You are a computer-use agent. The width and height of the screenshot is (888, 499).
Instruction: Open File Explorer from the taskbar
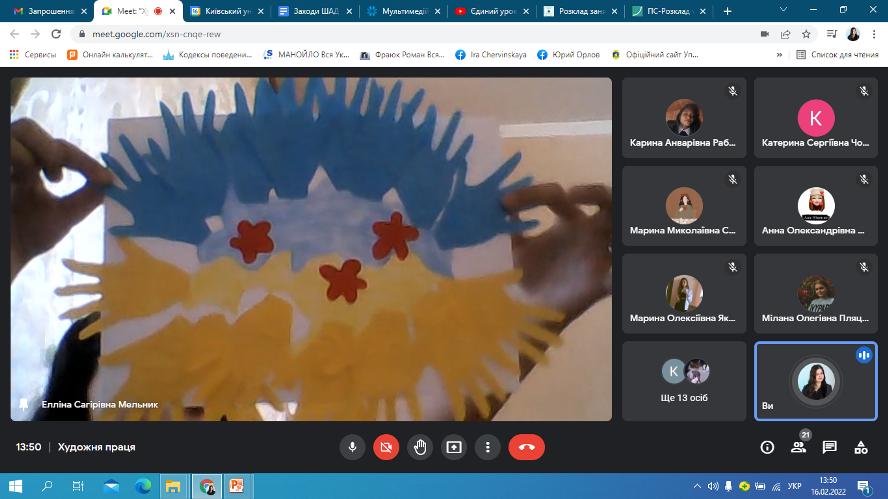pos(173,486)
